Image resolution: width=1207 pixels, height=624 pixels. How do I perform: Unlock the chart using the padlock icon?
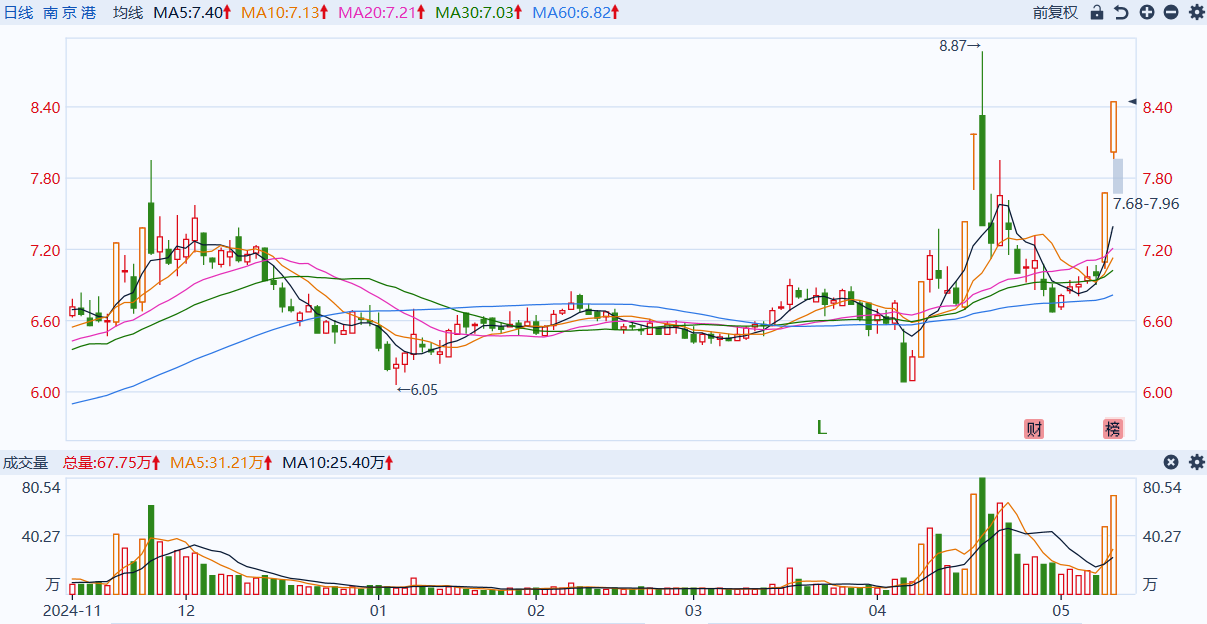[1097, 13]
